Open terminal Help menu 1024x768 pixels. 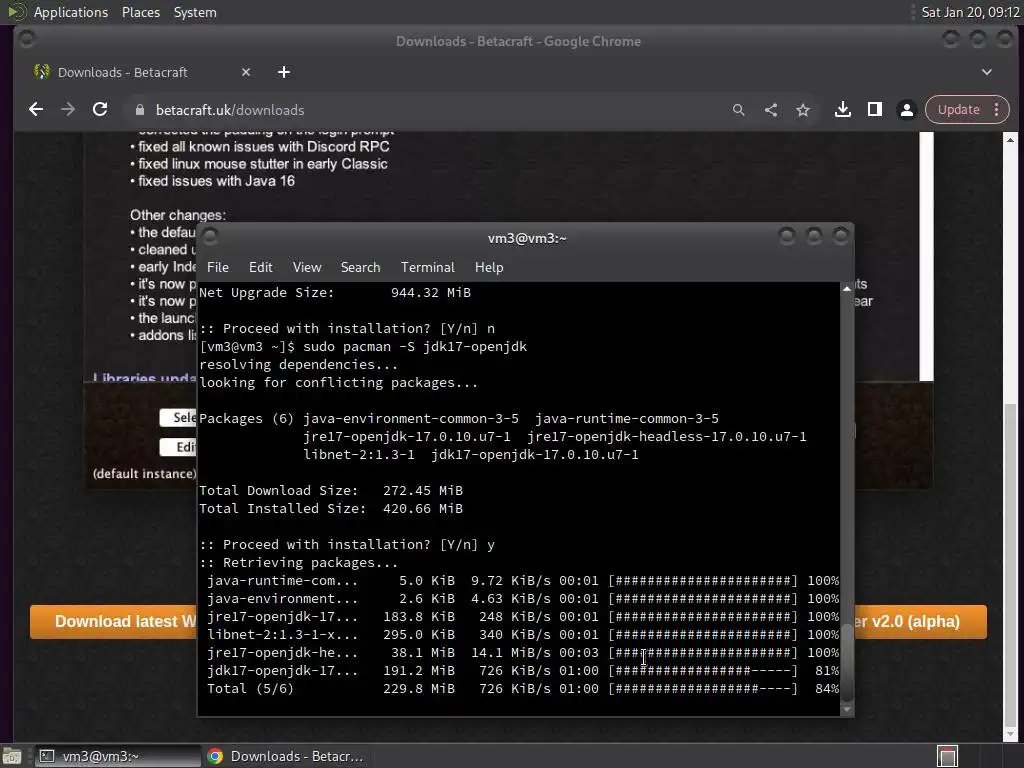(488, 267)
